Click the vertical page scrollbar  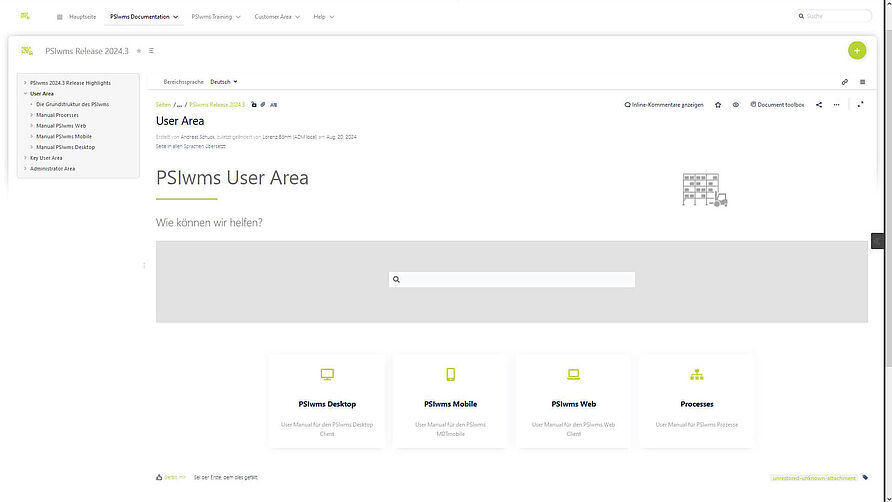[x=889, y=199]
